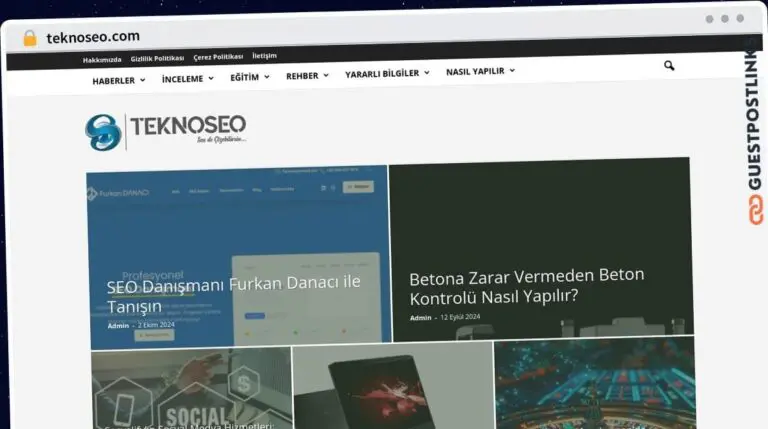Open the roulette casino thumbnail
The height and width of the screenshot is (429, 768).
[594, 383]
